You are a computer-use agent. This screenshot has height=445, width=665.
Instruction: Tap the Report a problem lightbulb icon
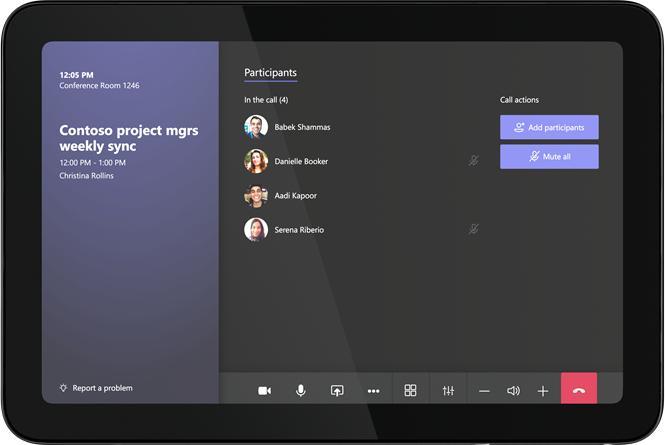click(x=63, y=388)
